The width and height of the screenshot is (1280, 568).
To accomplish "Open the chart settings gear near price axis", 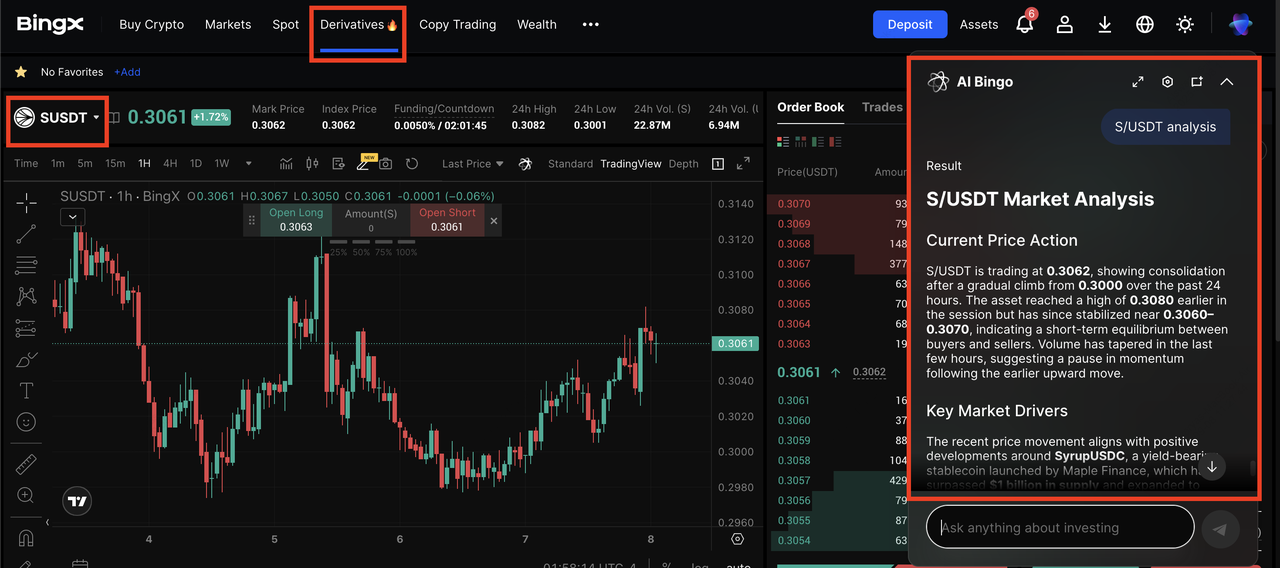I will (738, 539).
